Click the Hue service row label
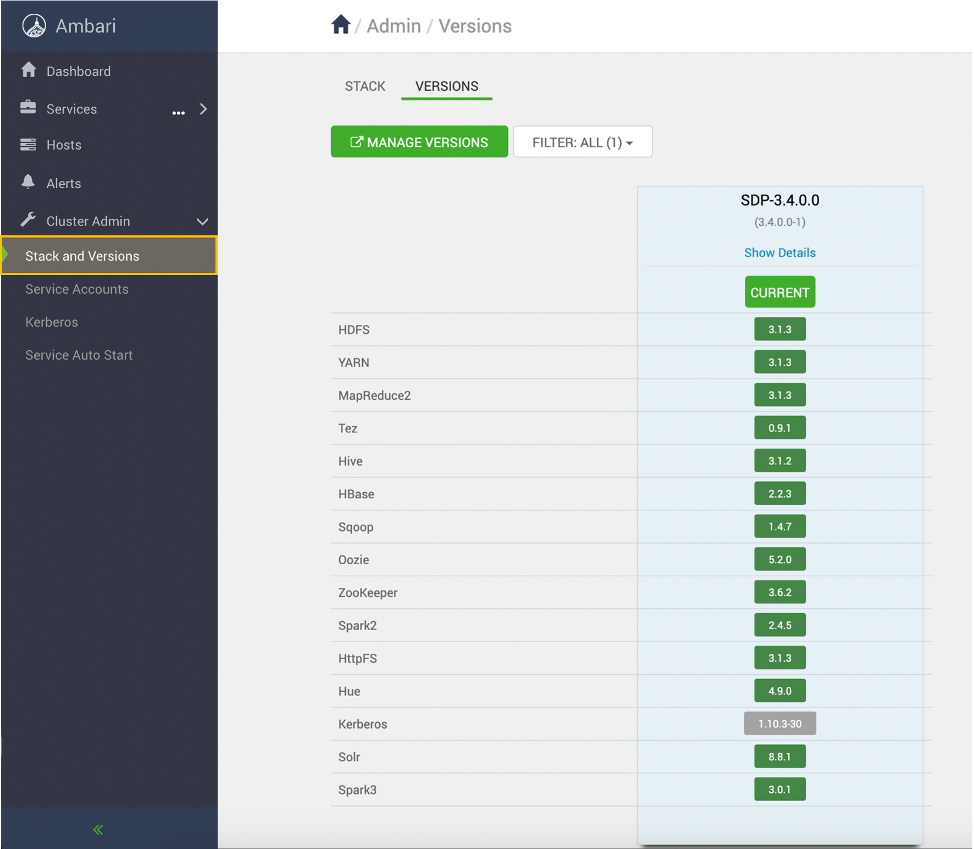 pos(349,691)
